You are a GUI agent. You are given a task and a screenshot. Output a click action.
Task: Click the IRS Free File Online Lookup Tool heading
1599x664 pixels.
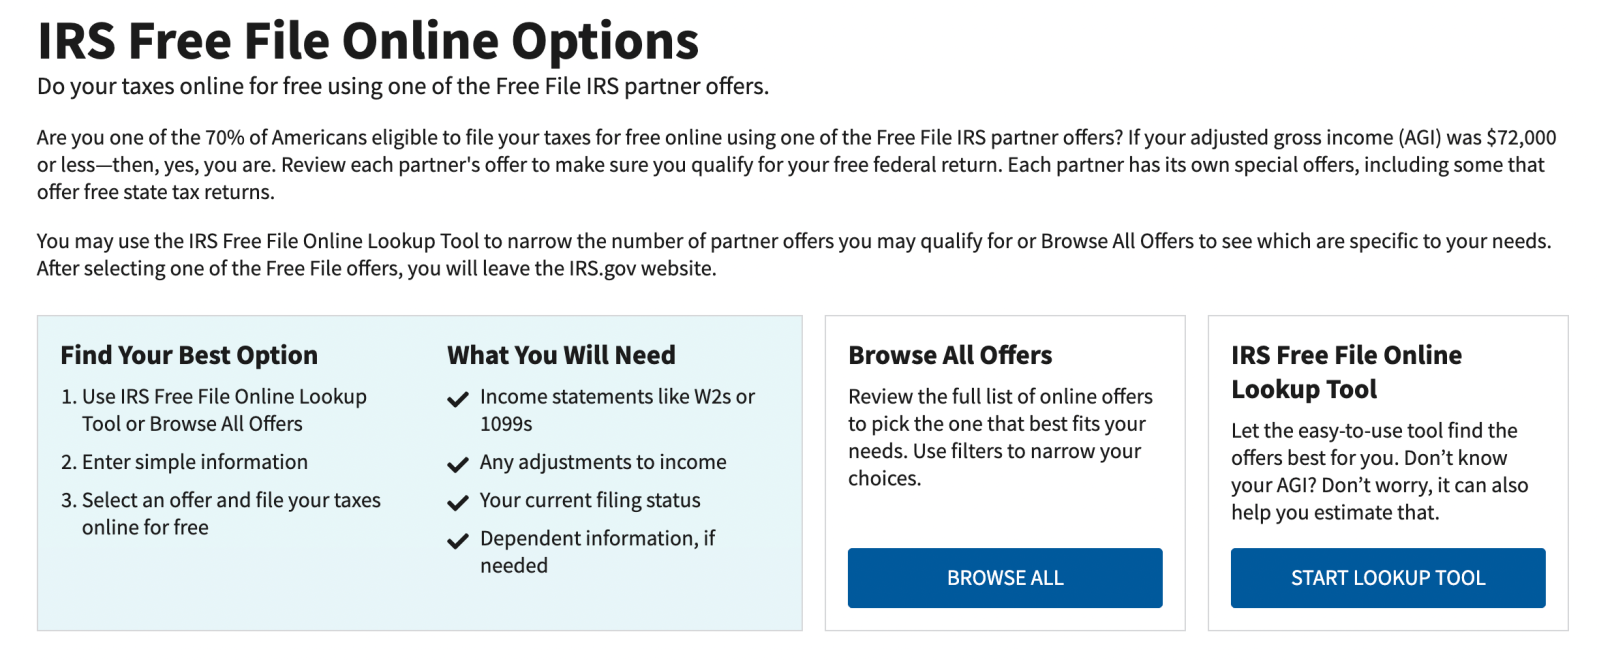coord(1346,372)
